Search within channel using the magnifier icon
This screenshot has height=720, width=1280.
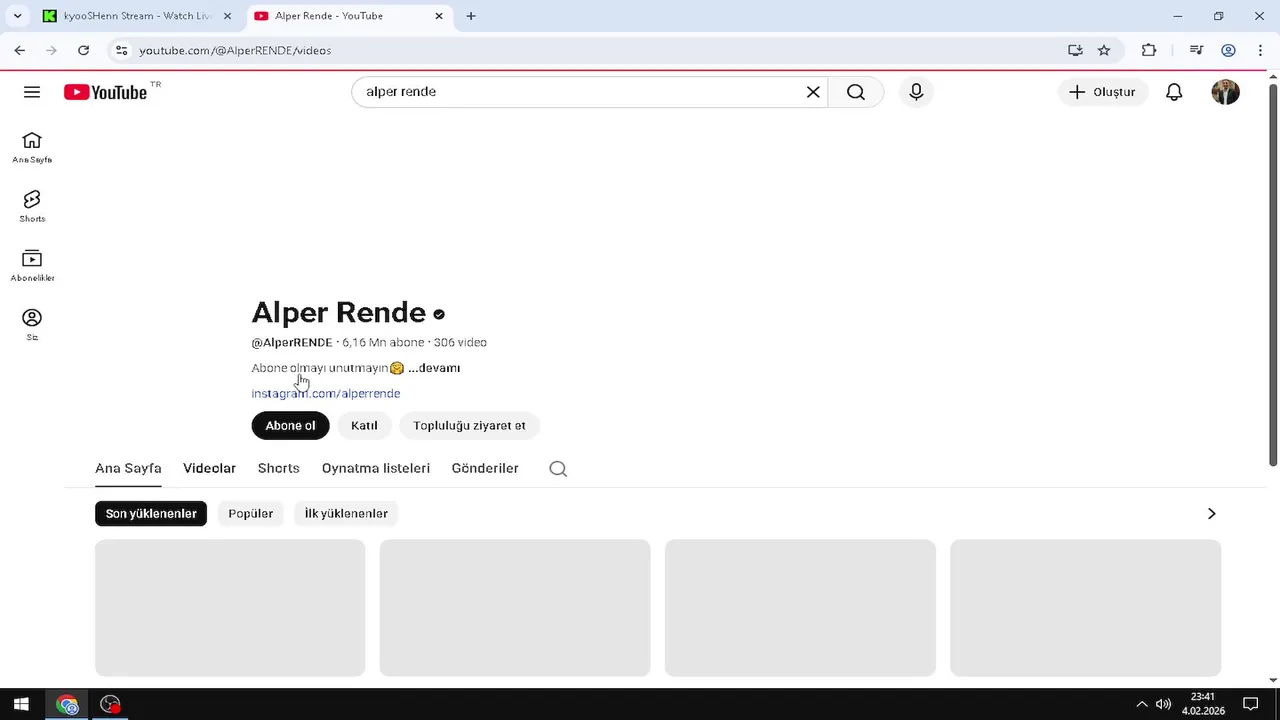558,468
